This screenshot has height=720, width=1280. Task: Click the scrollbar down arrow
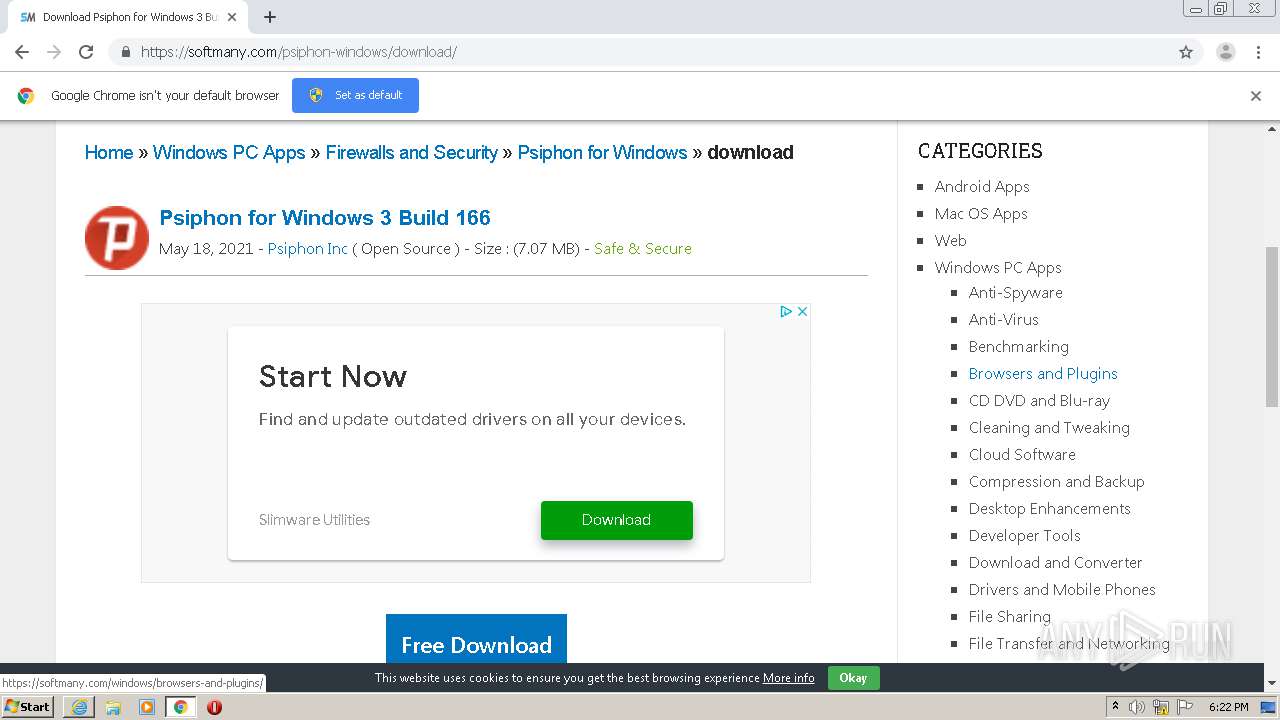click(1272, 683)
